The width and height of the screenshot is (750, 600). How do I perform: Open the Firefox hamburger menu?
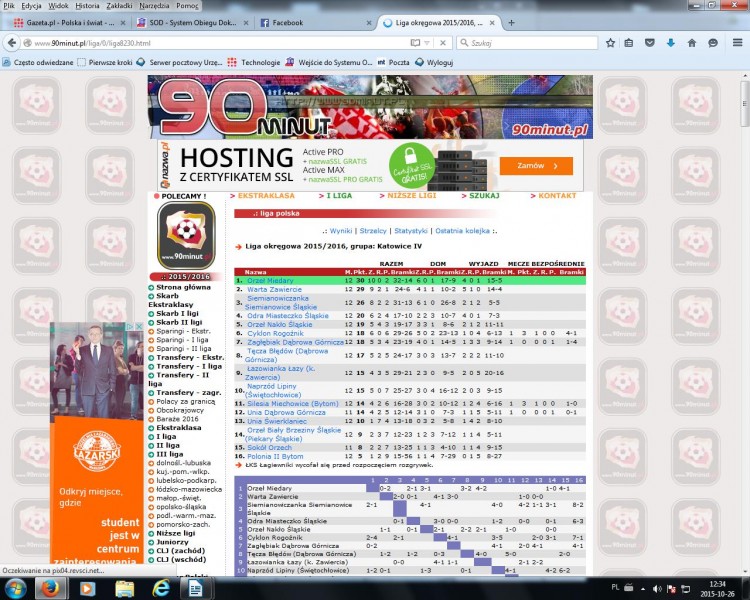coord(738,43)
